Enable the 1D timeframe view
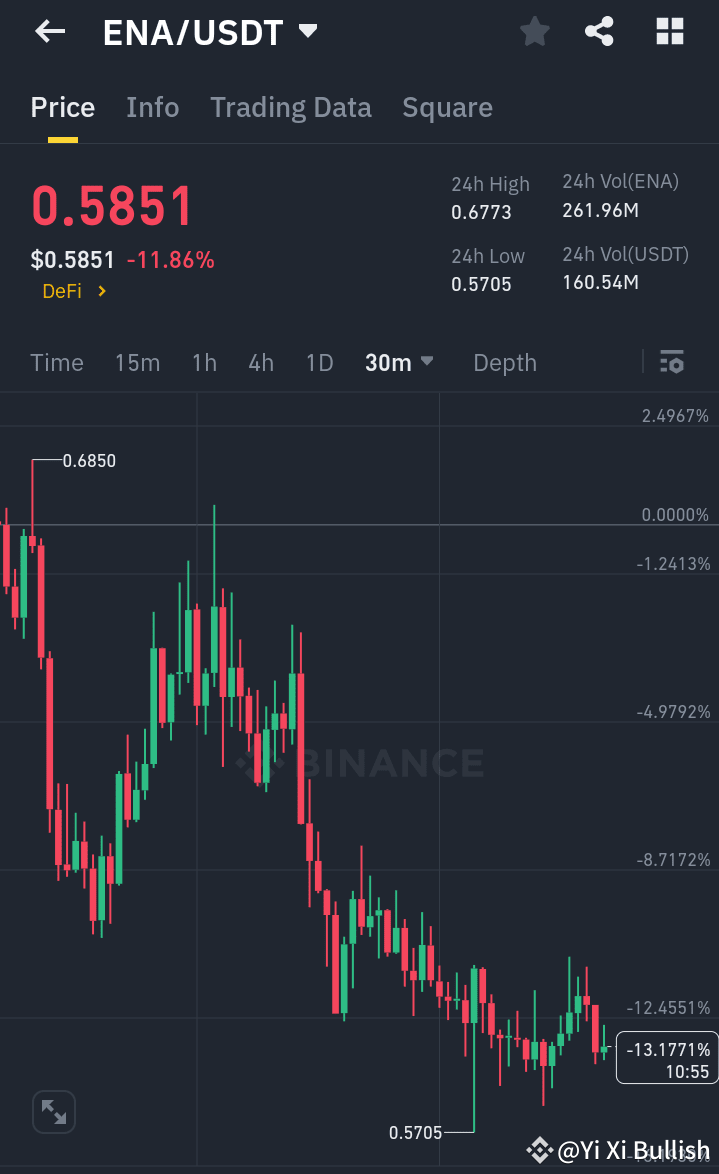 319,362
